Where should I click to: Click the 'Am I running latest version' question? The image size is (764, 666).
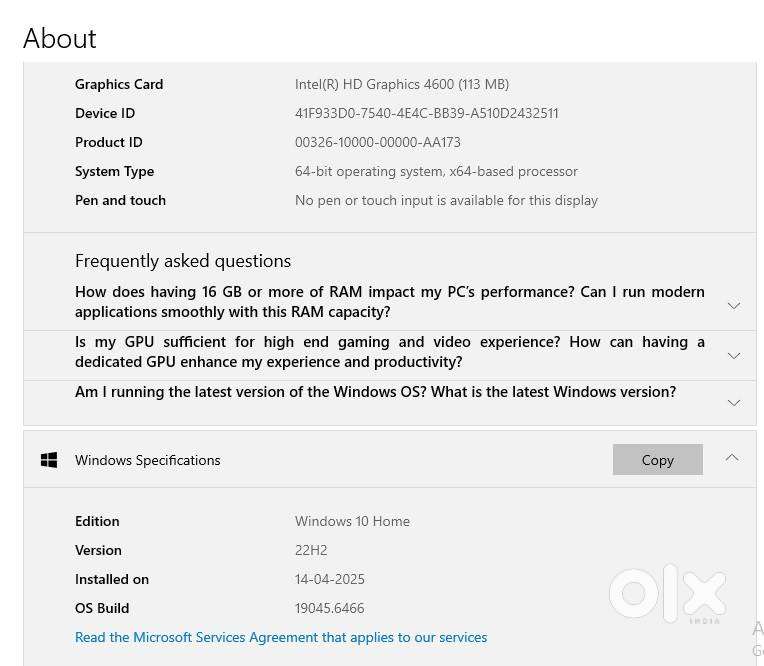[375, 392]
